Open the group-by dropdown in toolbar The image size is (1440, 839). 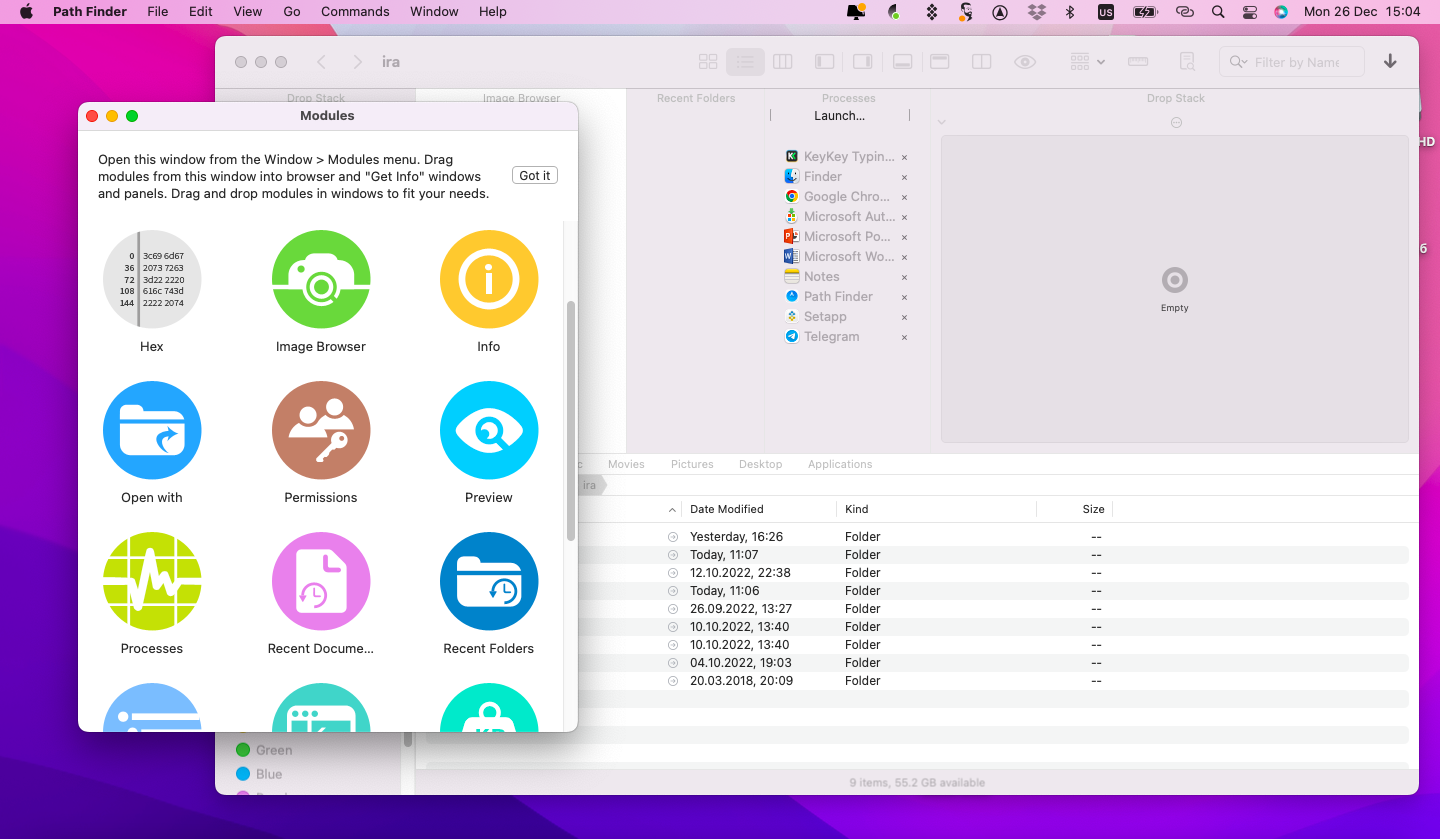click(x=1087, y=62)
